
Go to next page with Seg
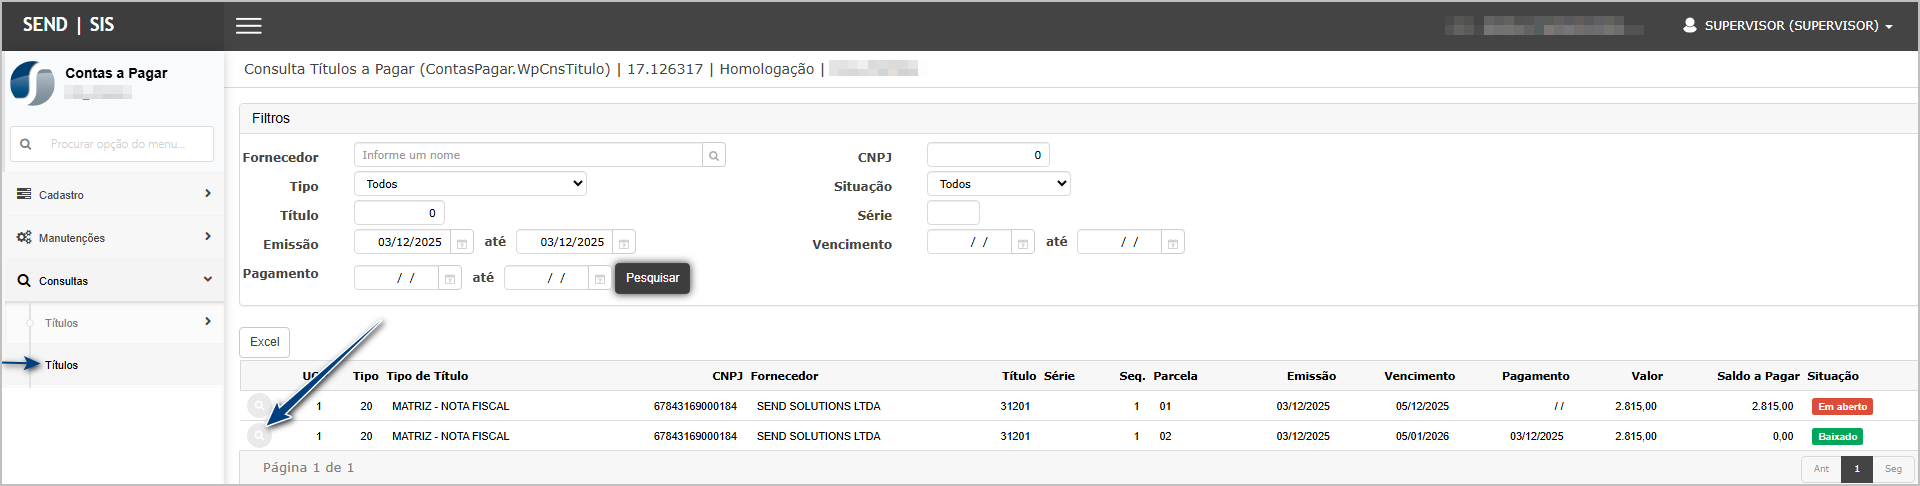point(1893,469)
